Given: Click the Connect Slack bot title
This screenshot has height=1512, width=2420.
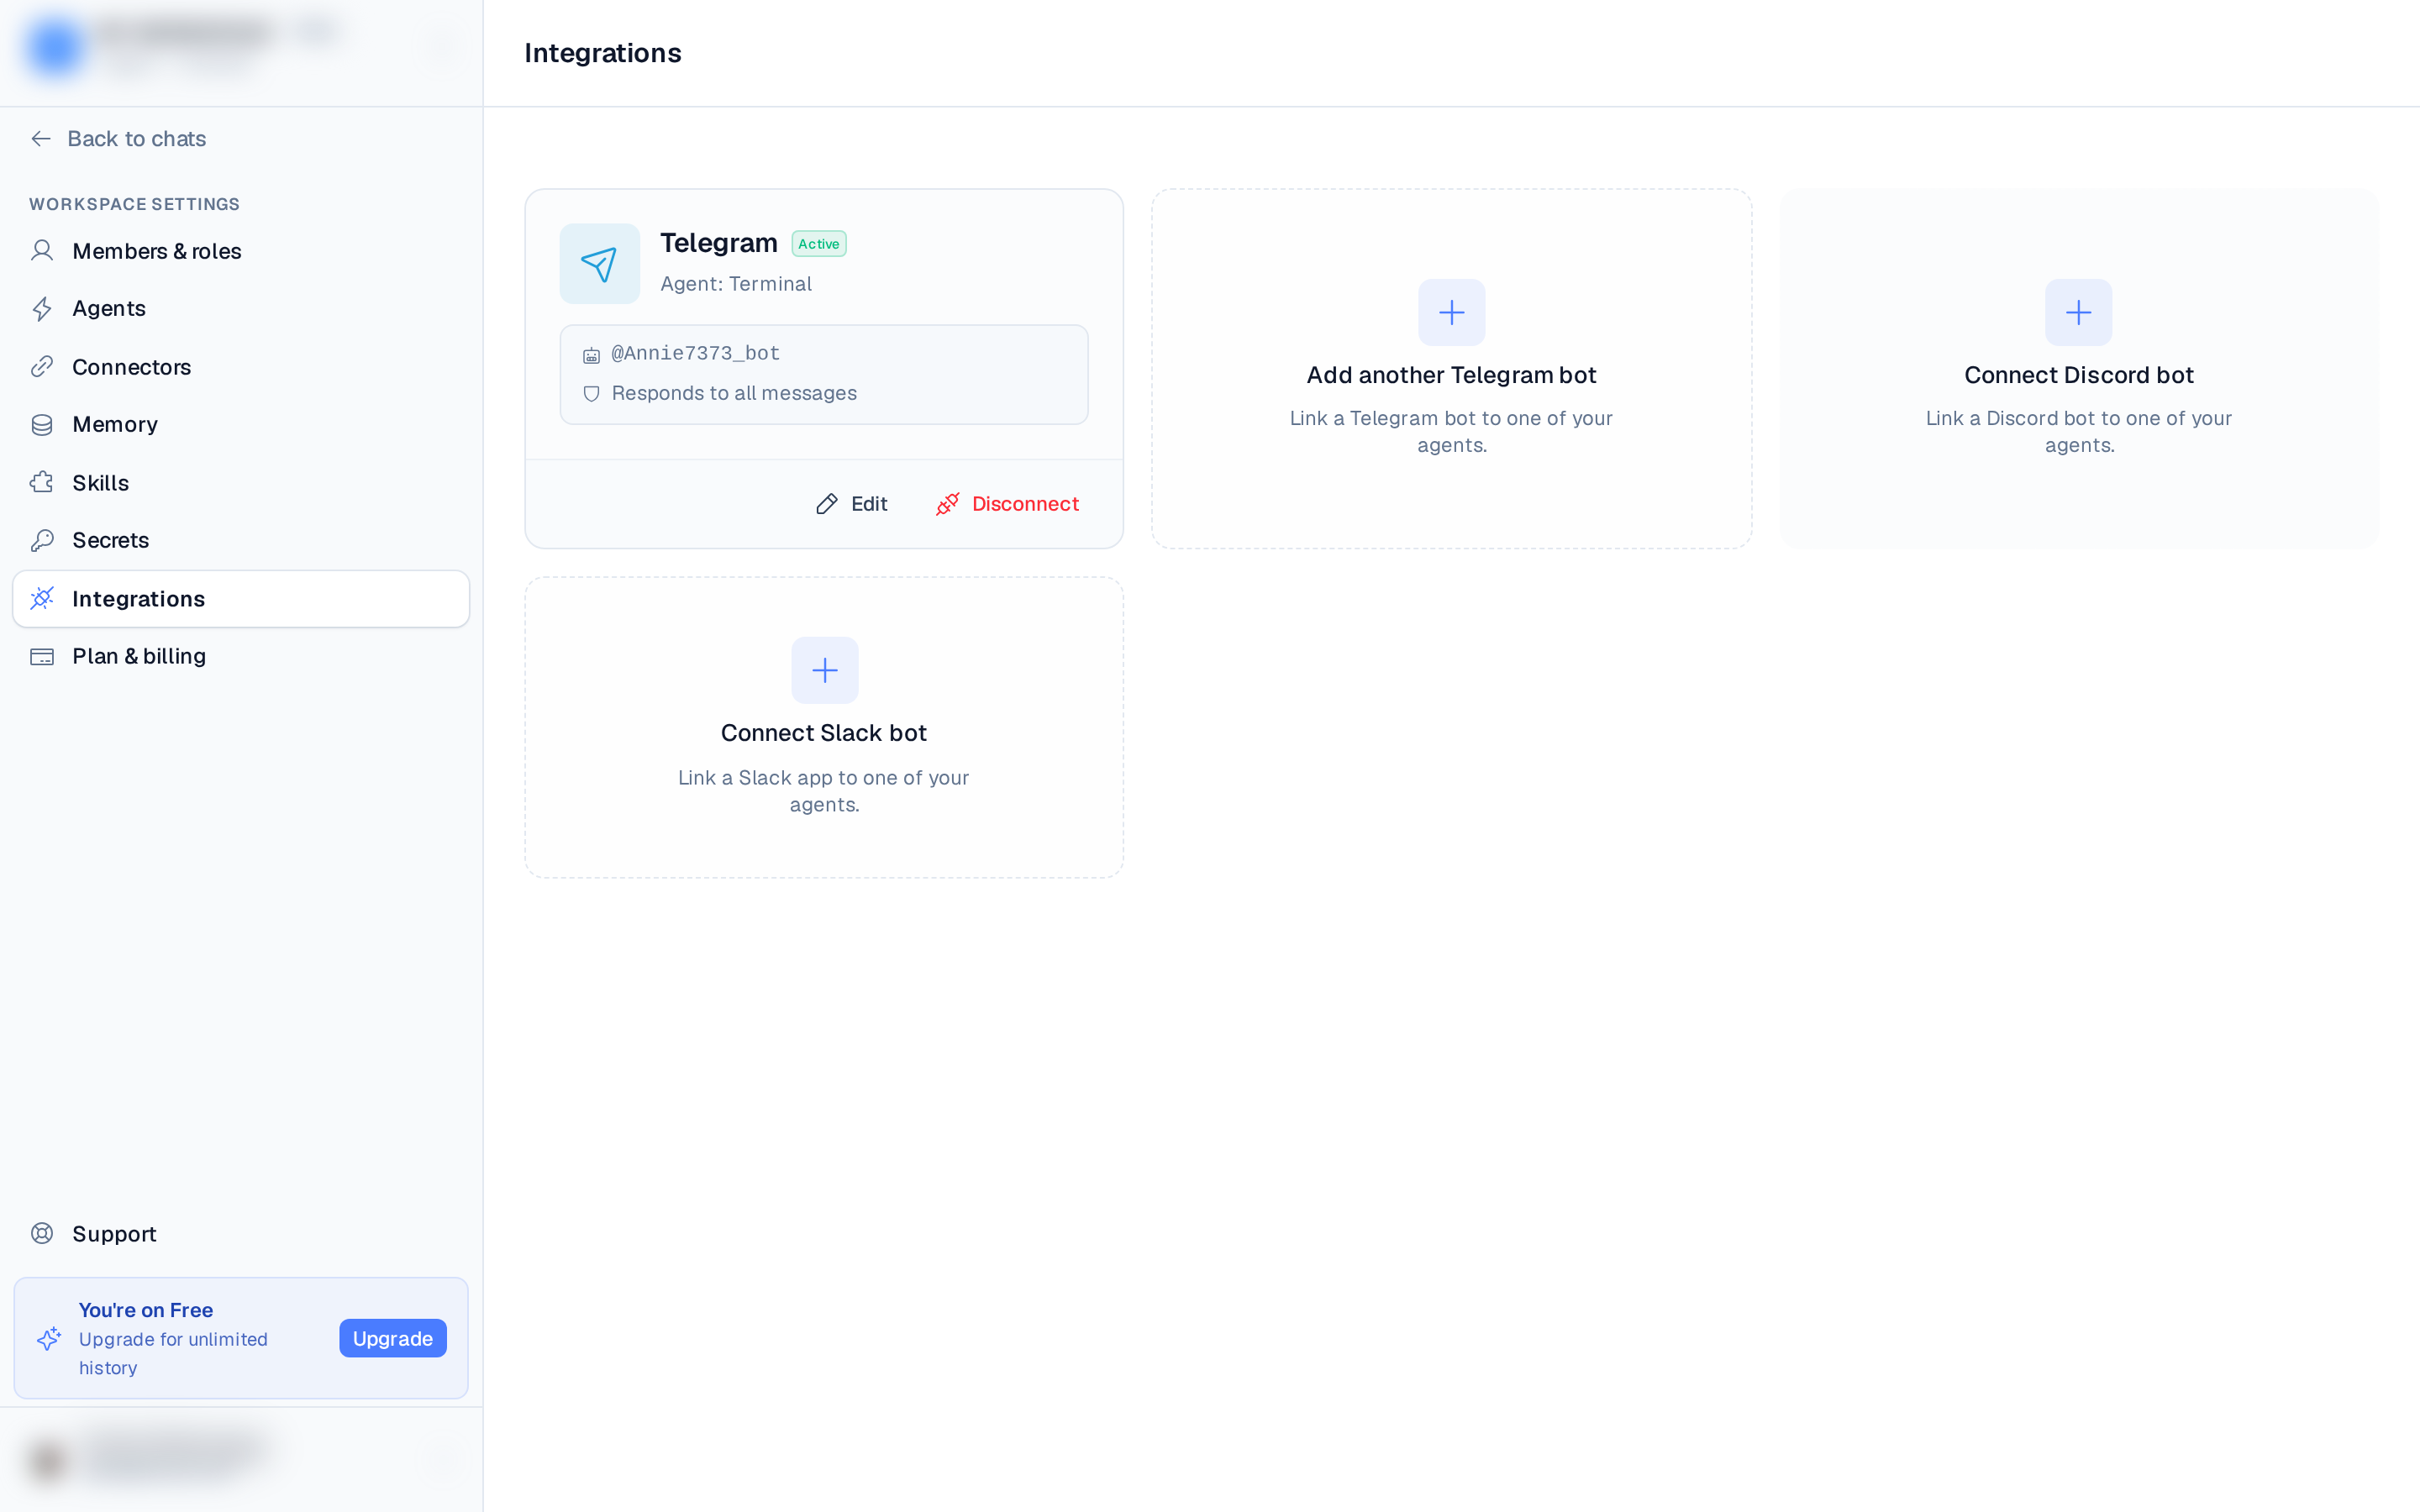Looking at the screenshot, I should tap(824, 733).
